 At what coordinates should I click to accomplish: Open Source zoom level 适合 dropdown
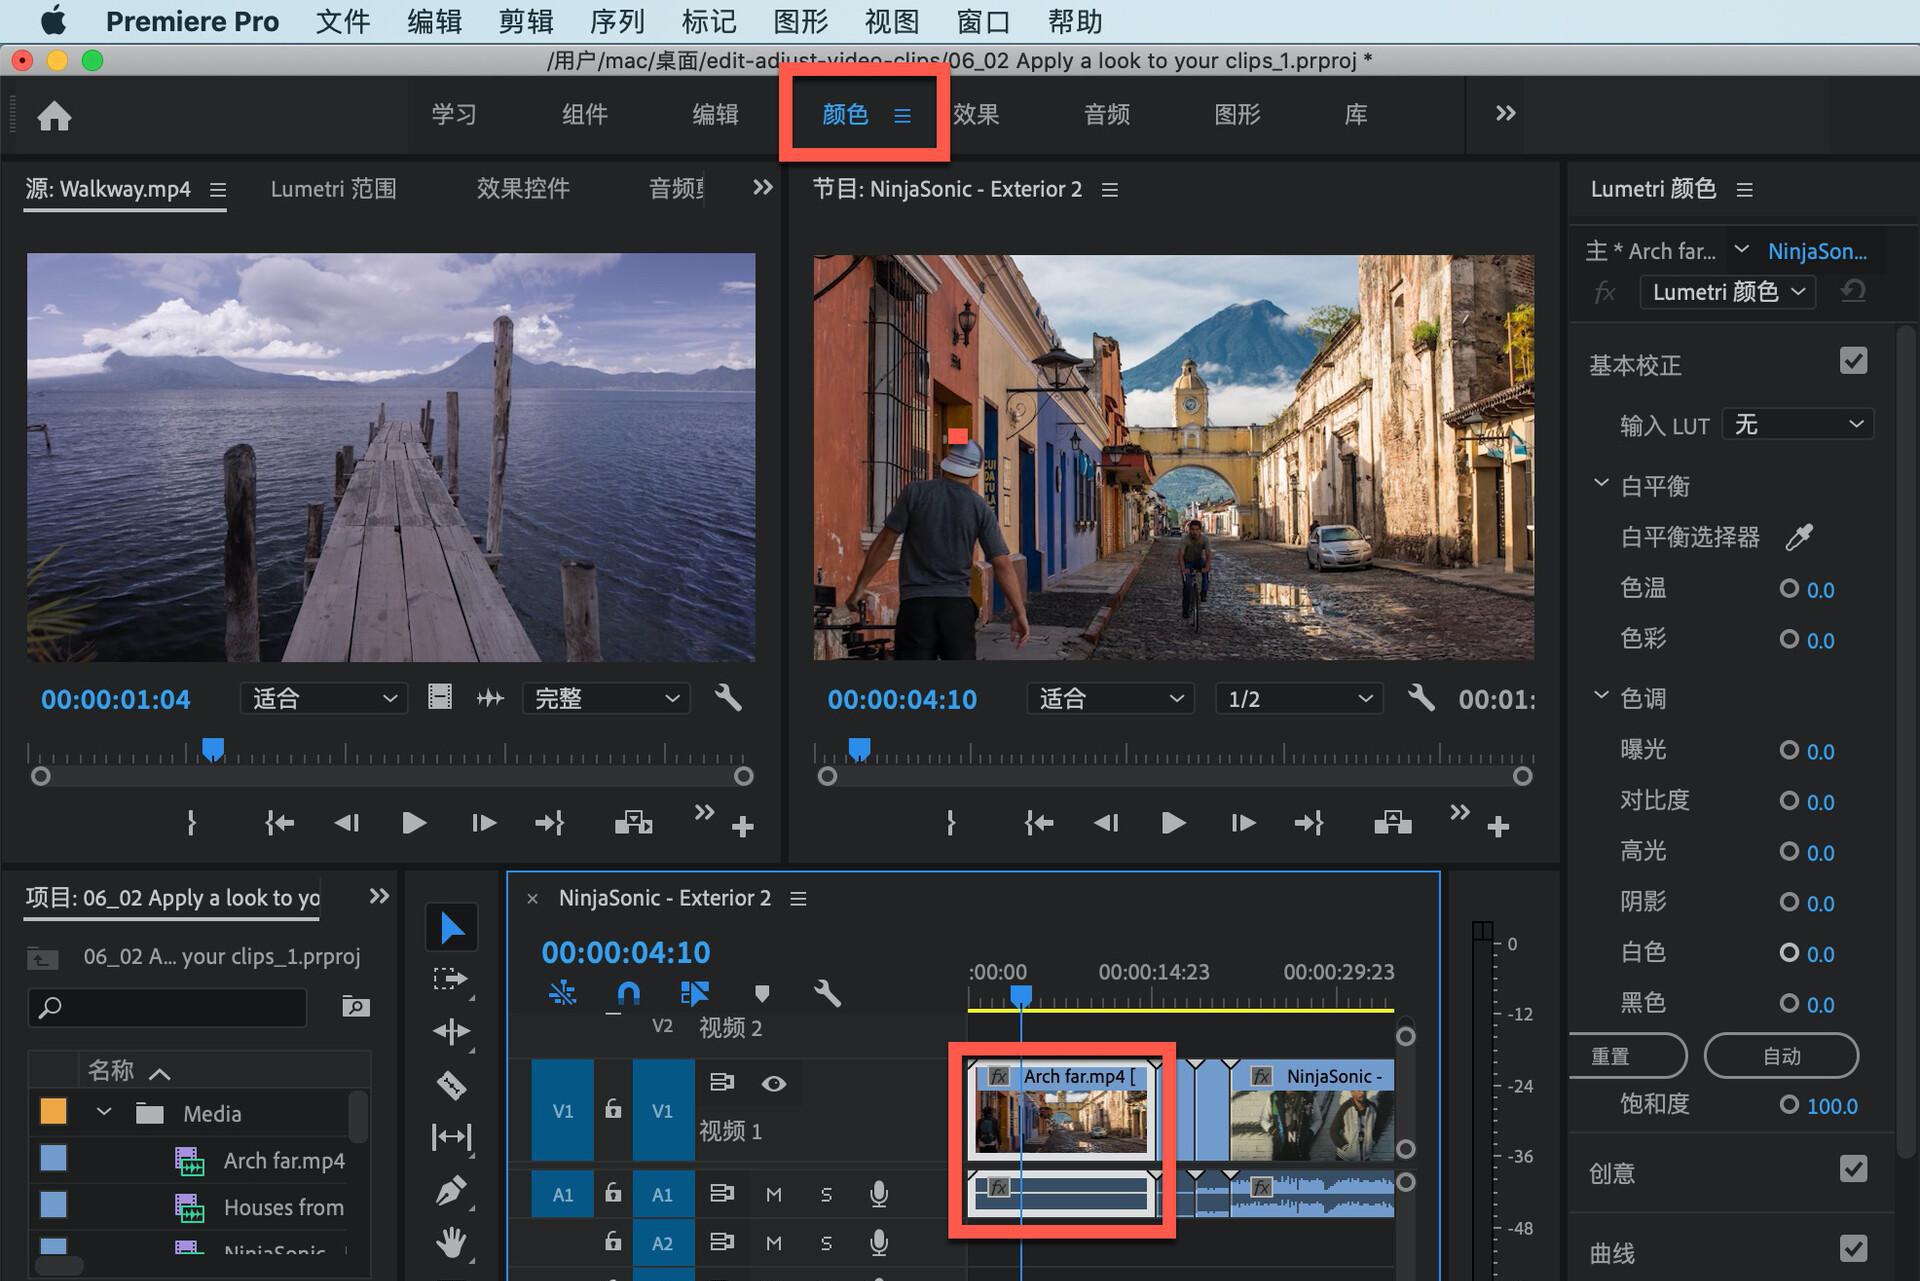click(x=323, y=698)
